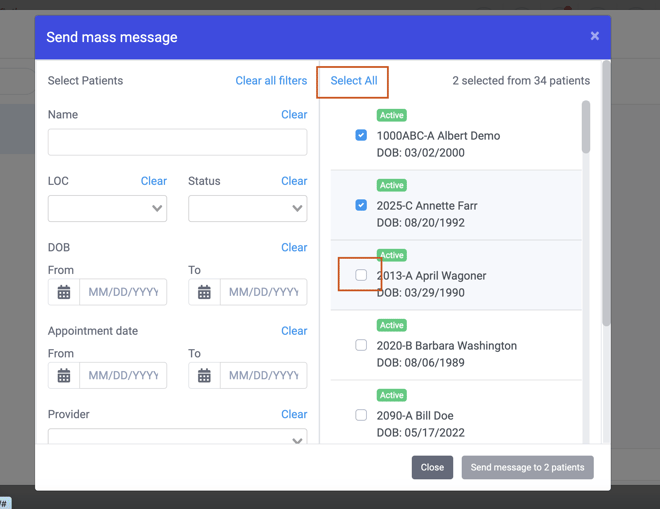The image size is (660, 509).
Task: Open Appointment date To calendar icon
Action: click(x=204, y=375)
